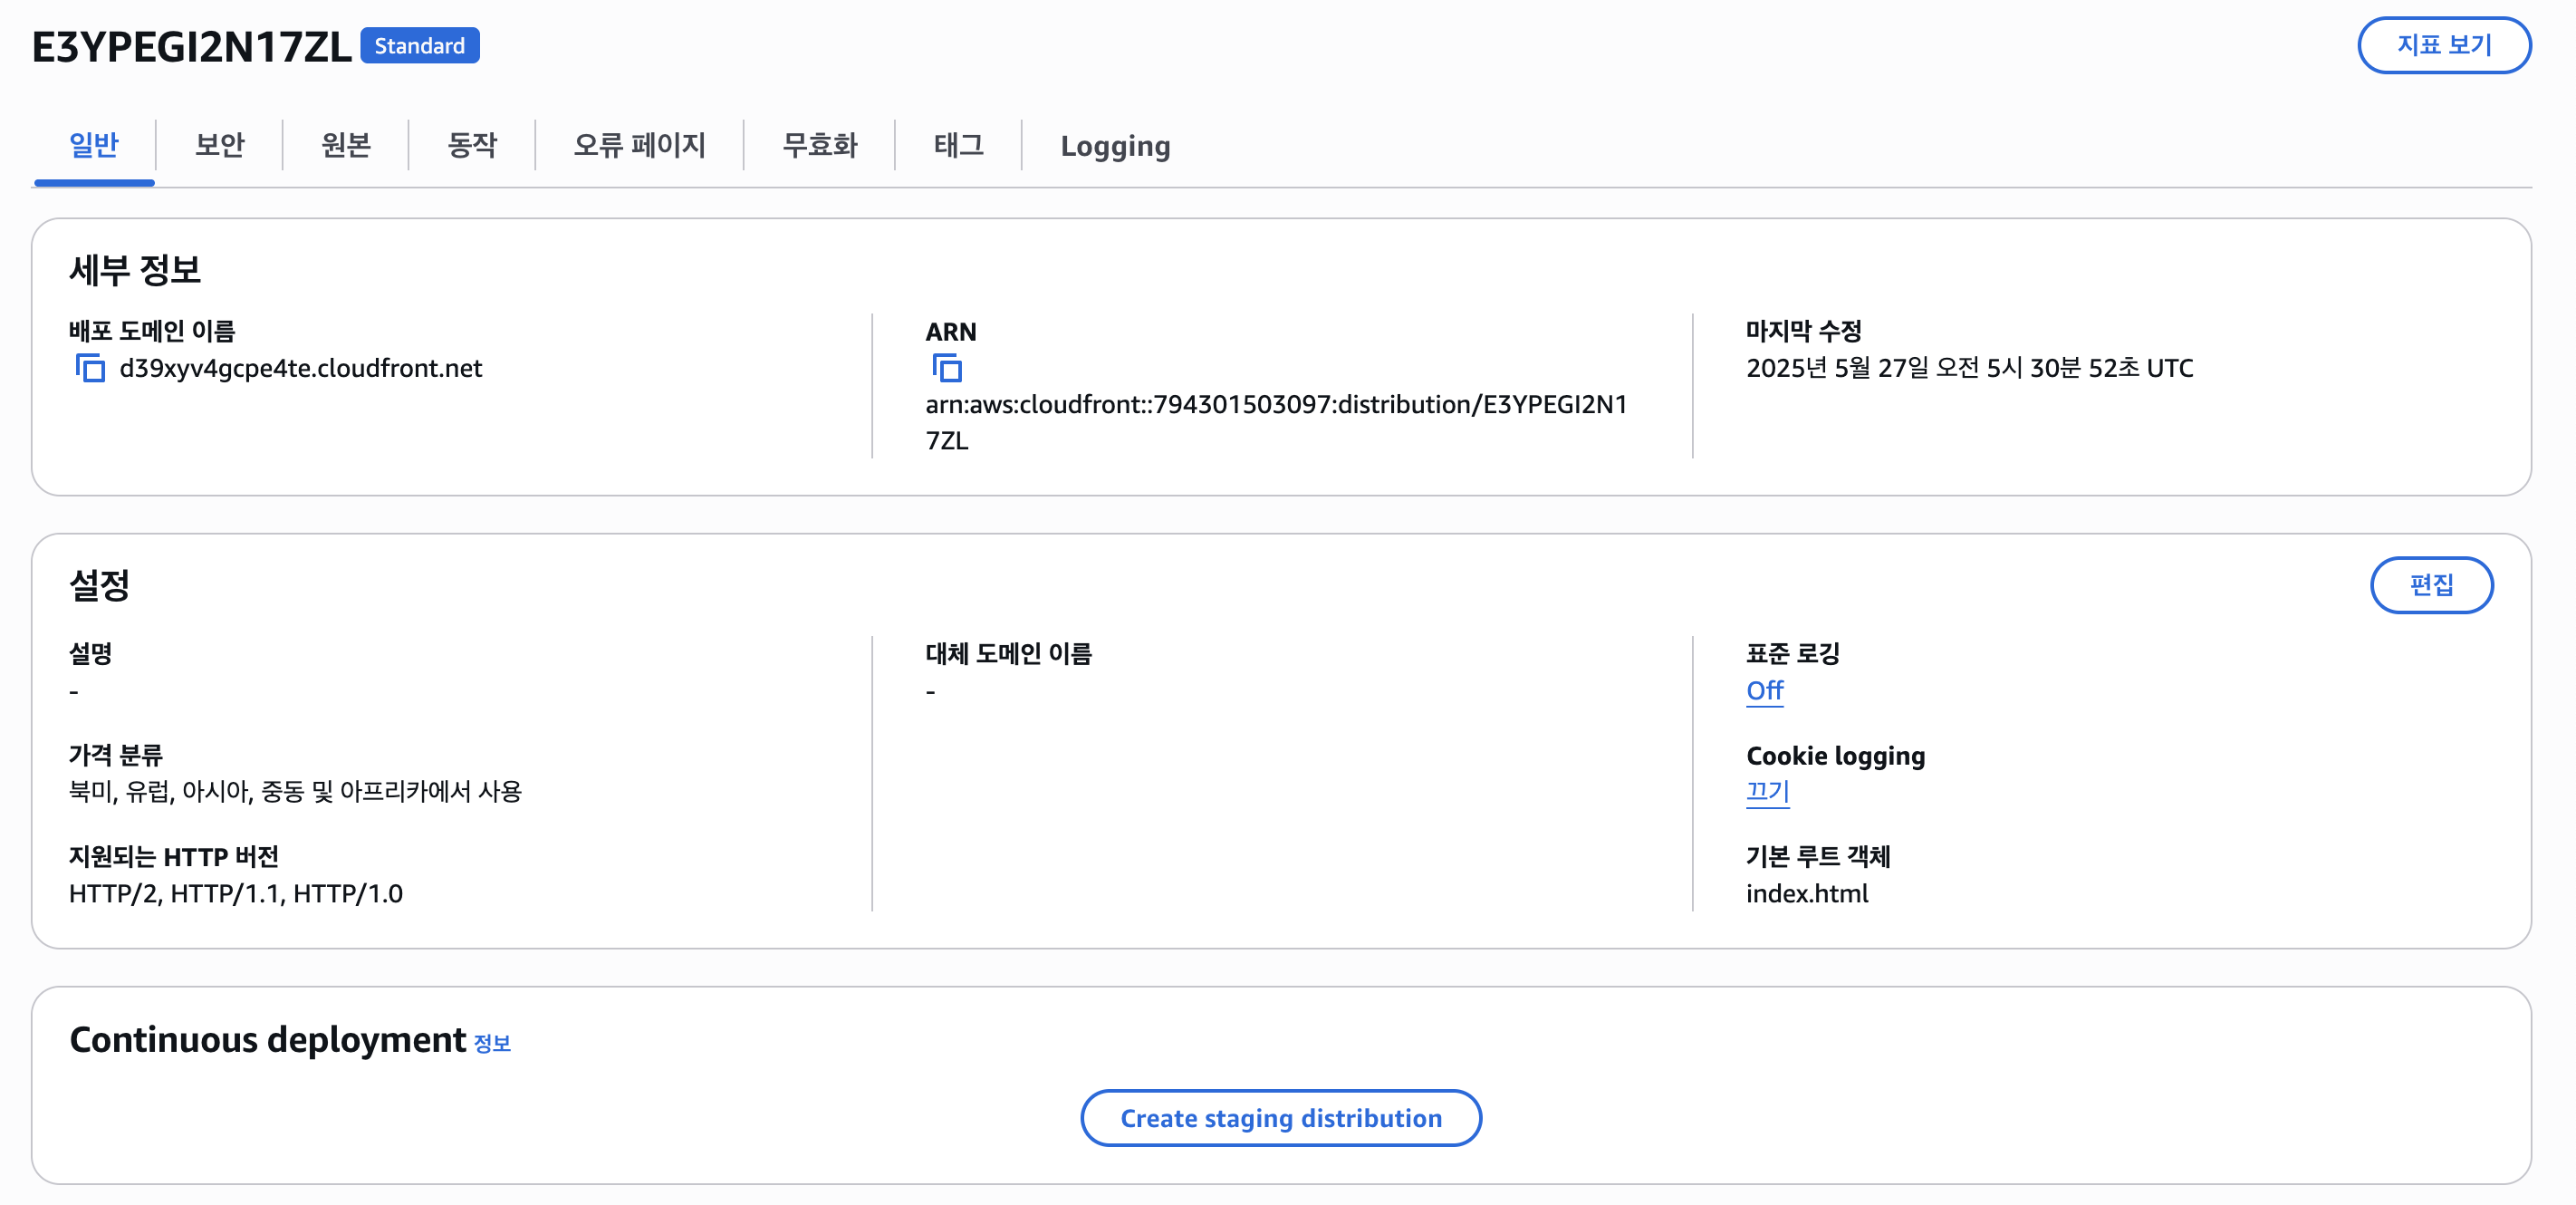This screenshot has height=1205, width=2576.
Task: Open the Logging tab
Action: pyautogui.click(x=1115, y=146)
